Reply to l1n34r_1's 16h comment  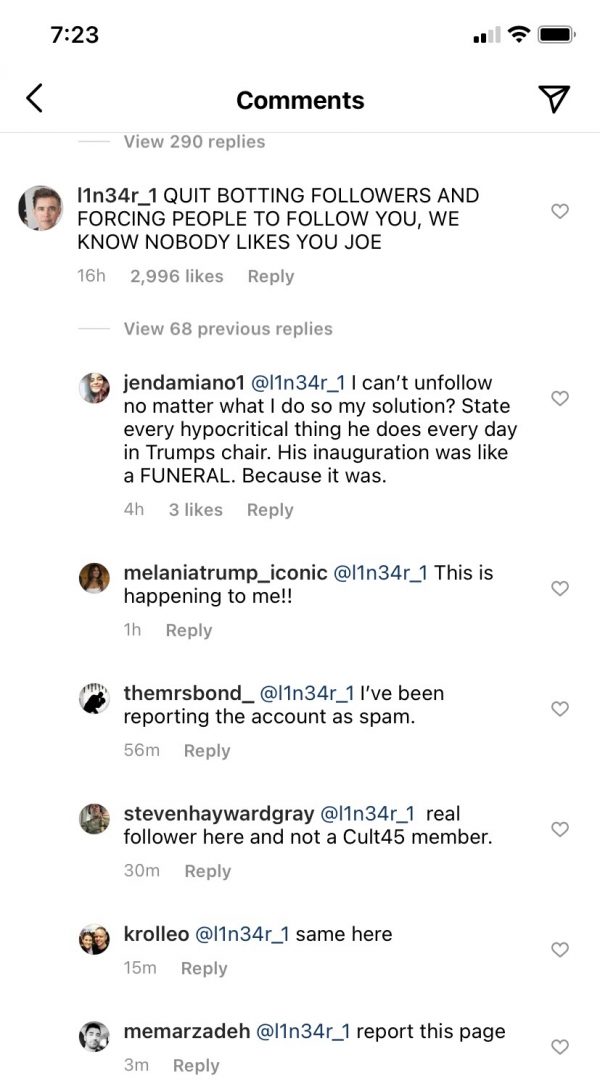pos(271,276)
